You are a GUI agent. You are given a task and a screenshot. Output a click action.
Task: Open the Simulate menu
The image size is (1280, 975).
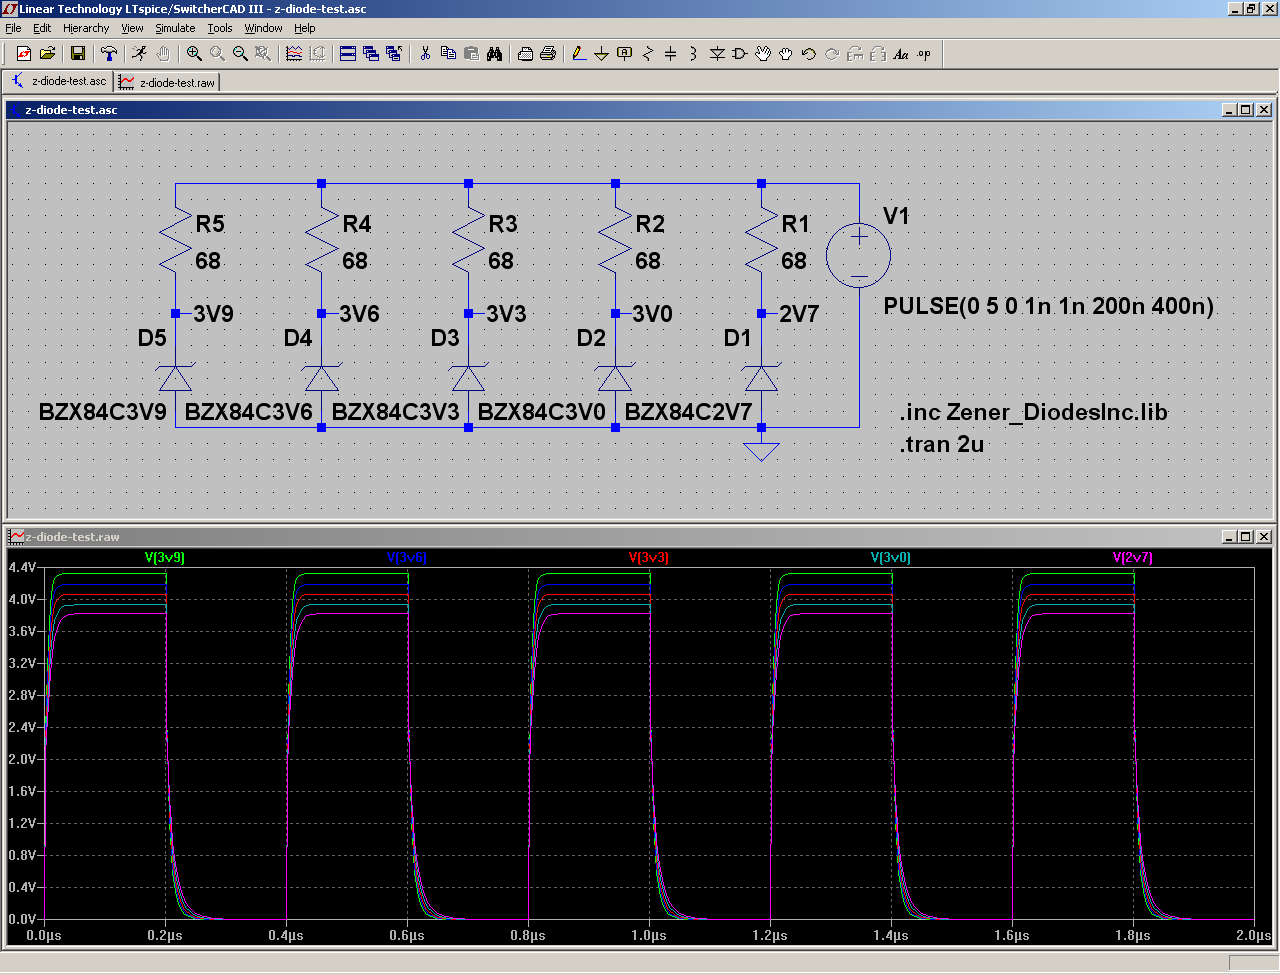point(175,28)
